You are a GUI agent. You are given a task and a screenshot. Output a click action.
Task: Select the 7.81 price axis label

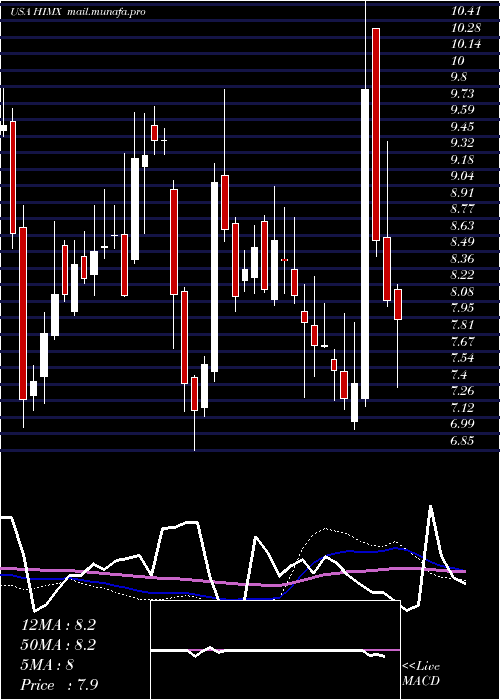click(x=463, y=325)
